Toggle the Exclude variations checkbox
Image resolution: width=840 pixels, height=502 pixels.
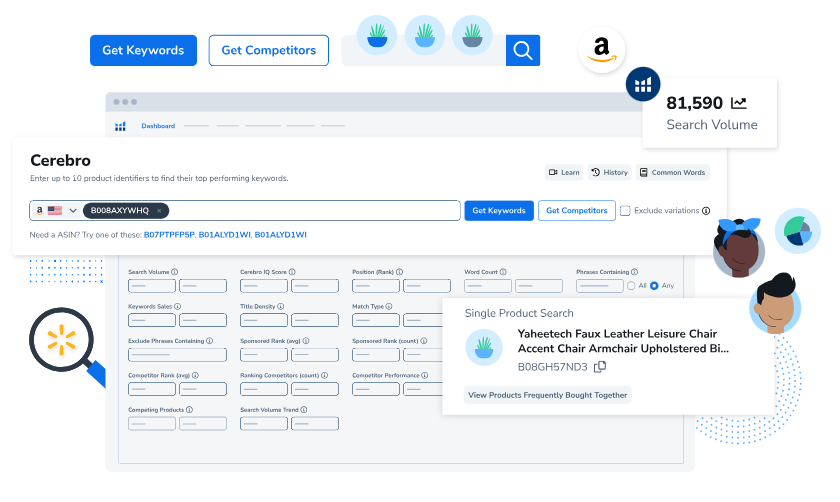click(x=625, y=211)
